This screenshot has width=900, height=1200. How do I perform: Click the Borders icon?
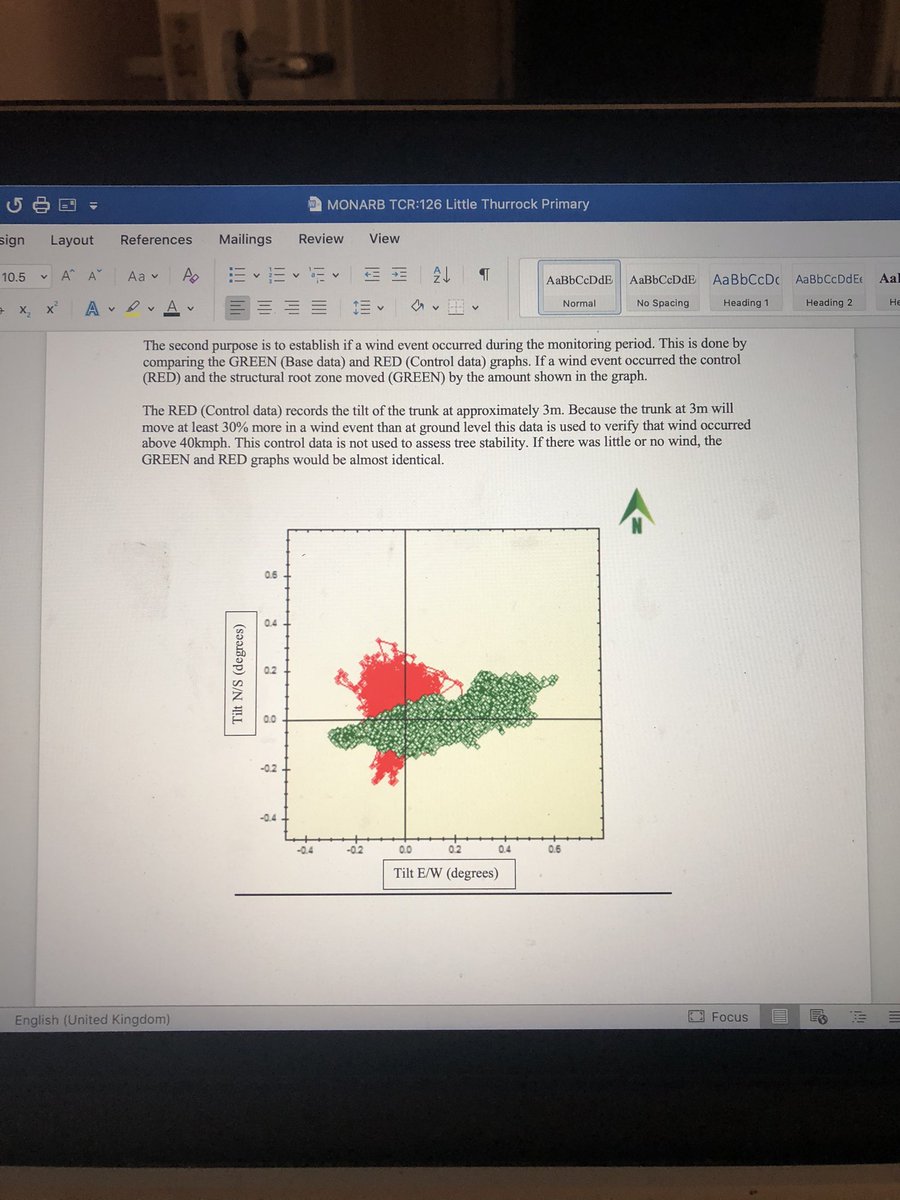point(456,306)
